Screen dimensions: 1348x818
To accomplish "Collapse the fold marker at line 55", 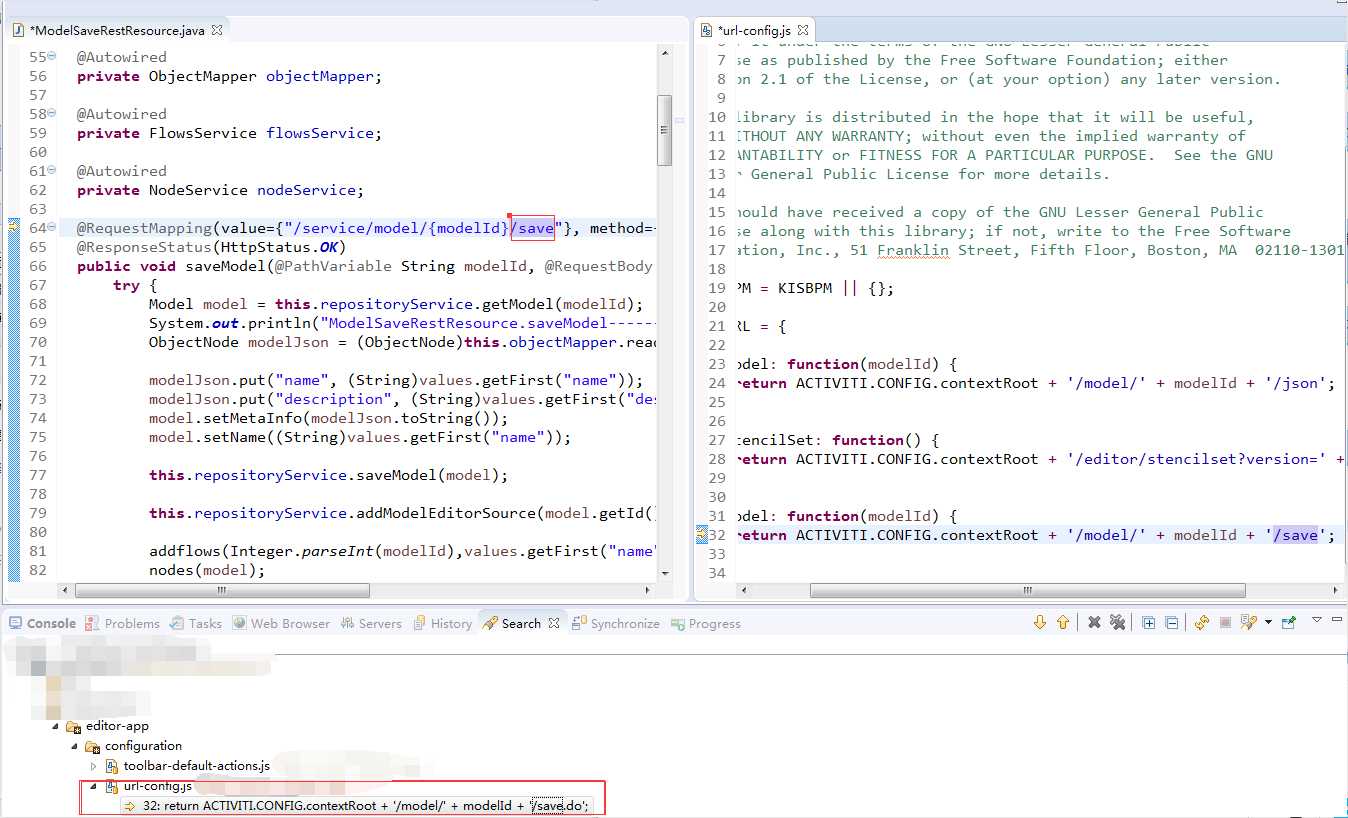I will point(52,56).
